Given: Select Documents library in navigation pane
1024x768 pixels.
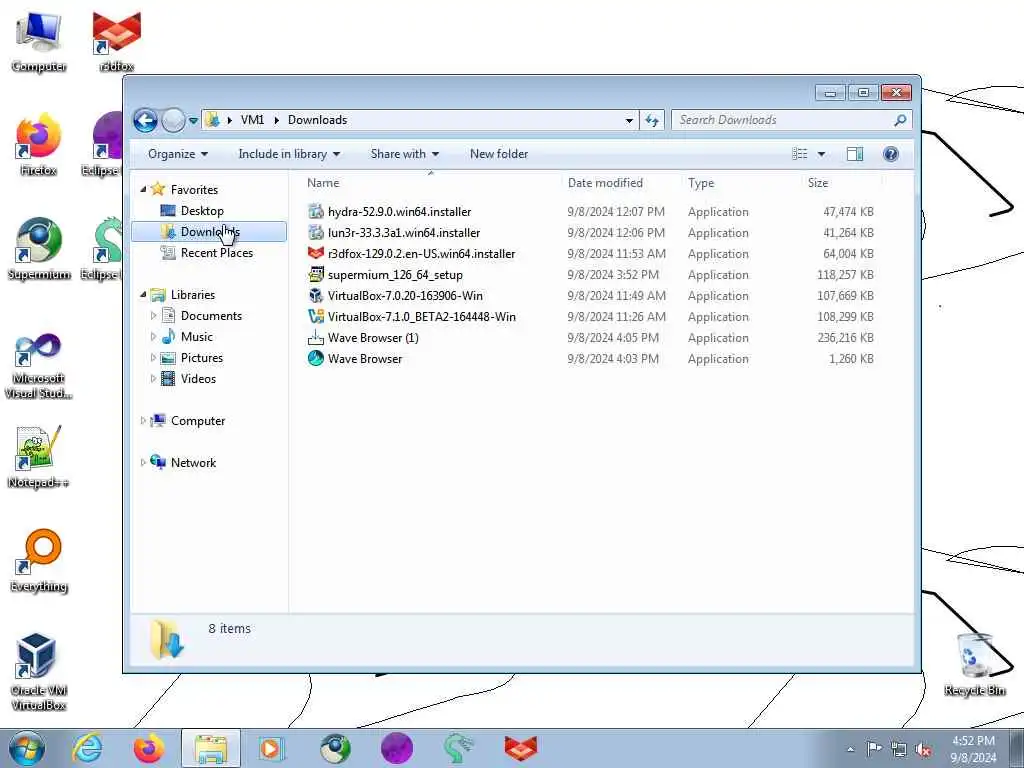Looking at the screenshot, I should 211,316.
